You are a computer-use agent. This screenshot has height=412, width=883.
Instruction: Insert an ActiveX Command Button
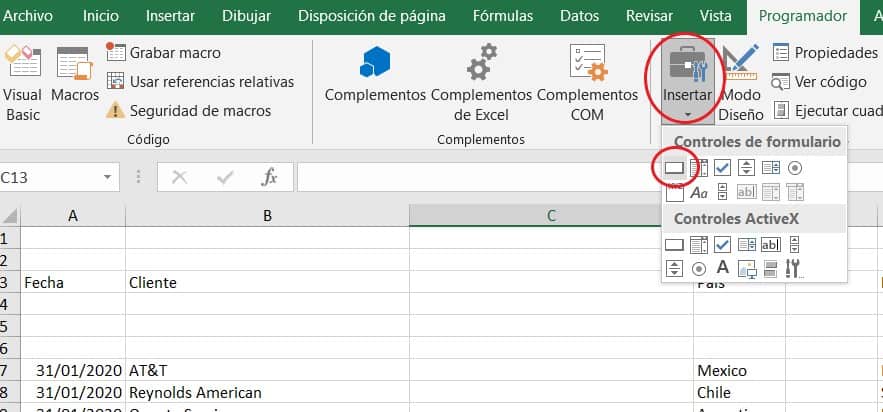click(x=674, y=245)
